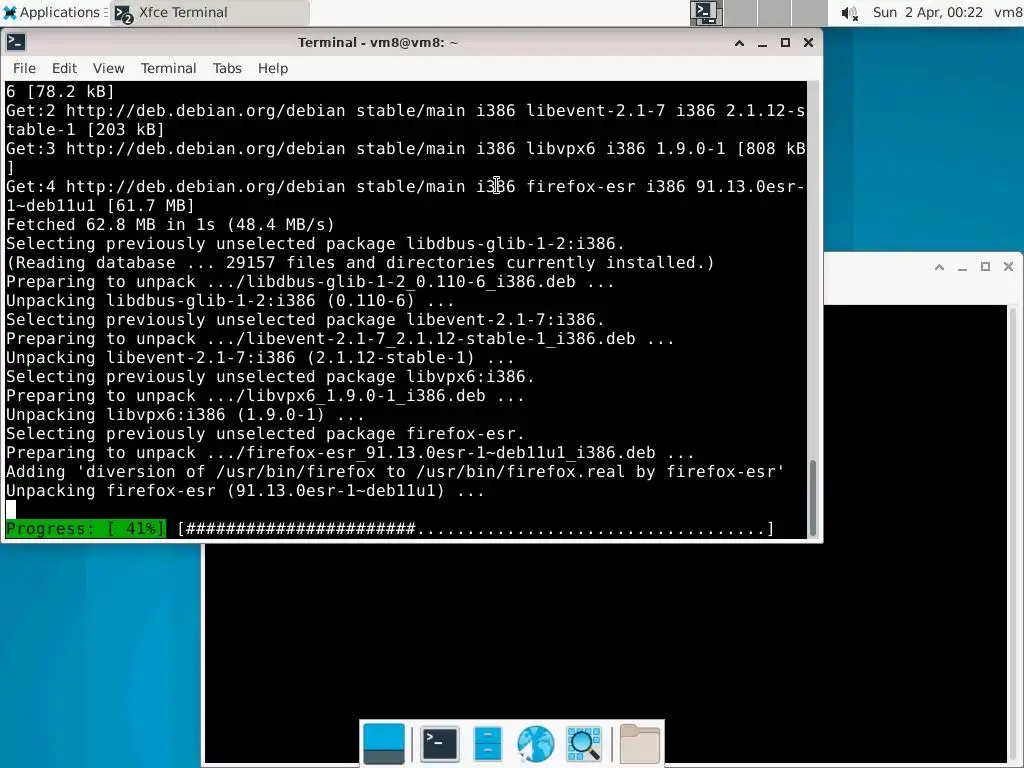Open the Terminal menu
The image size is (1024, 768).
168,68
